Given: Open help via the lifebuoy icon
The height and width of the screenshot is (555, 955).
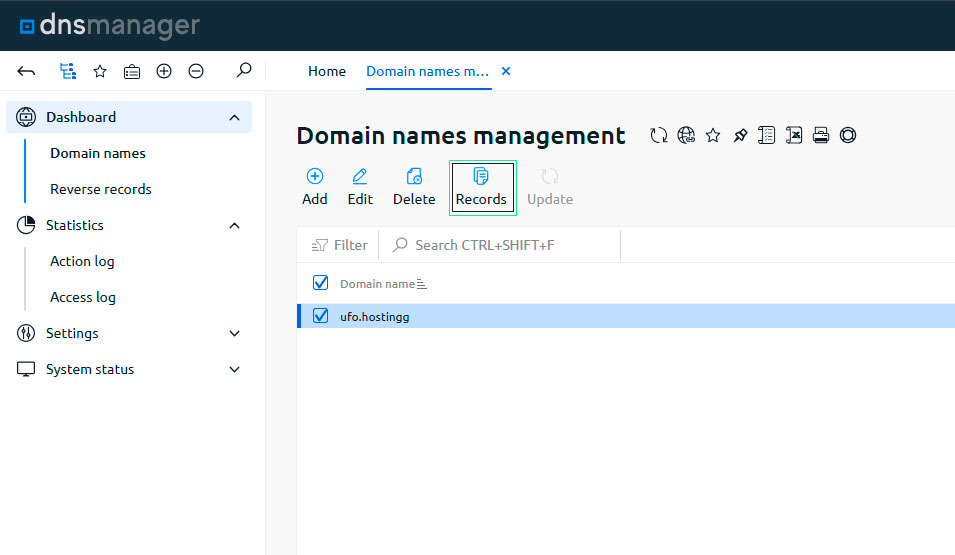Looking at the screenshot, I should [x=848, y=135].
